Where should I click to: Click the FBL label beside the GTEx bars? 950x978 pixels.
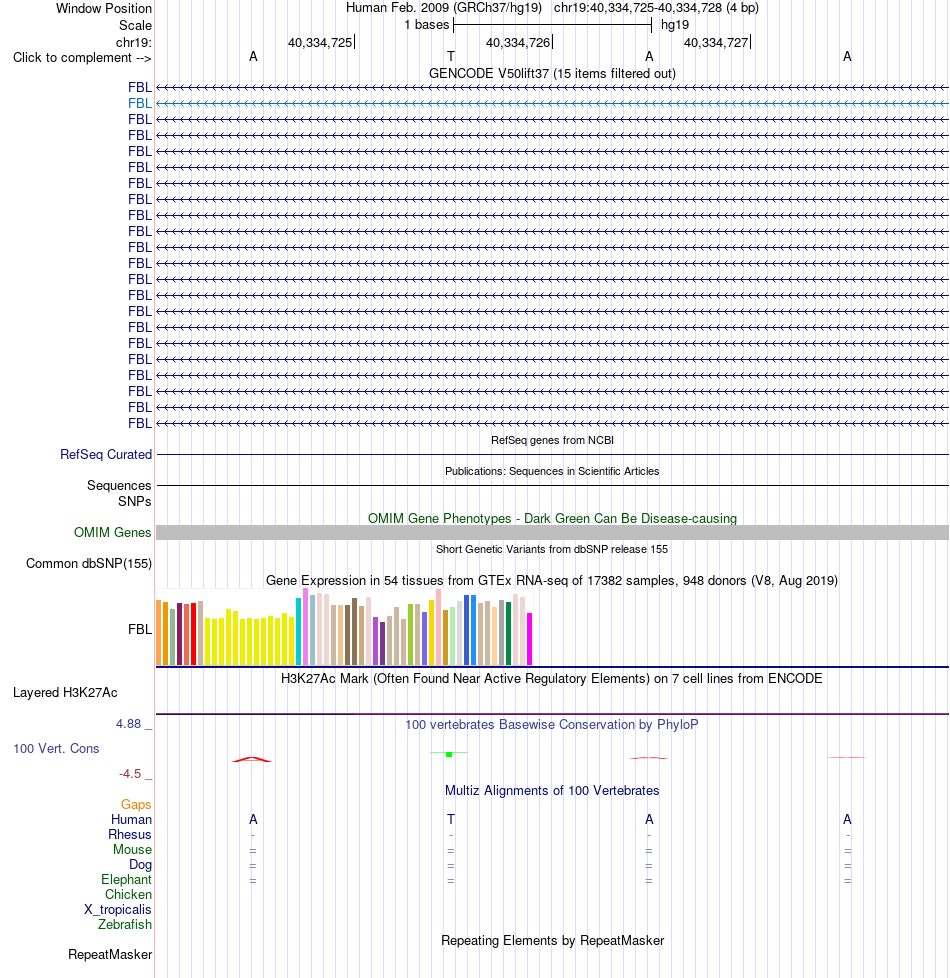[x=140, y=629]
